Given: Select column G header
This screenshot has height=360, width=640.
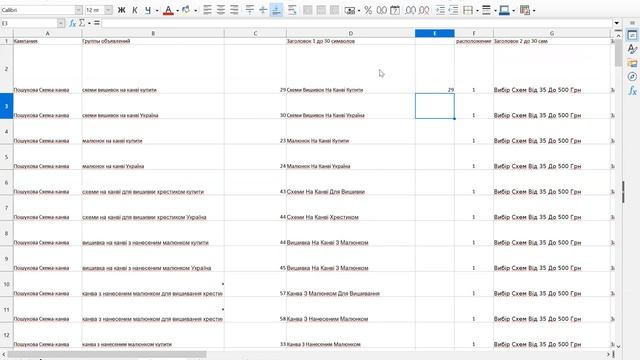Looking at the screenshot, I should pyautogui.click(x=551, y=33).
